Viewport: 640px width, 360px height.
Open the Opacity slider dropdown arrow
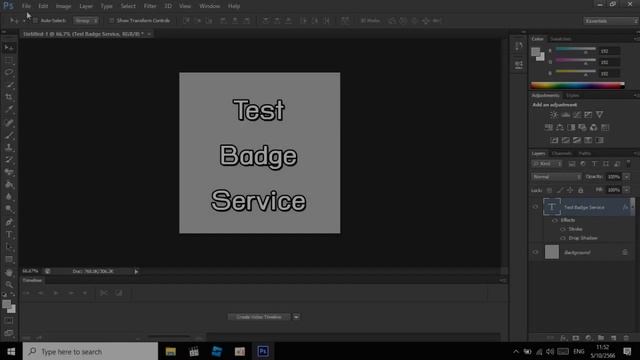point(627,177)
